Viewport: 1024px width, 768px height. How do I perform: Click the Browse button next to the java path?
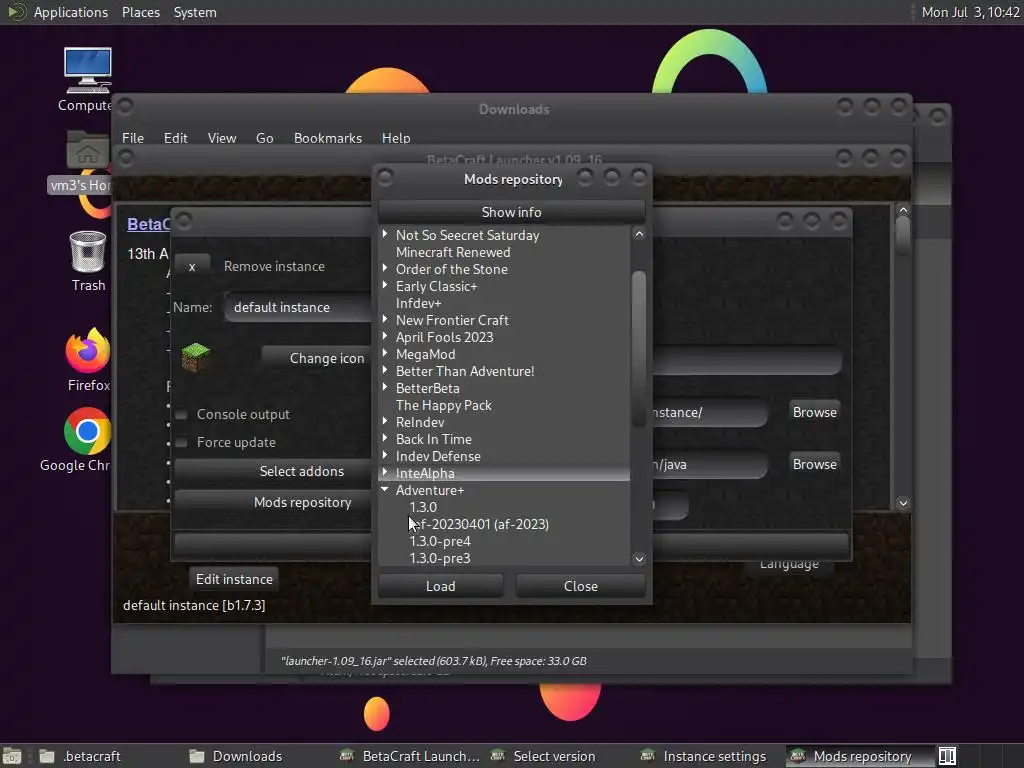pyautogui.click(x=814, y=464)
